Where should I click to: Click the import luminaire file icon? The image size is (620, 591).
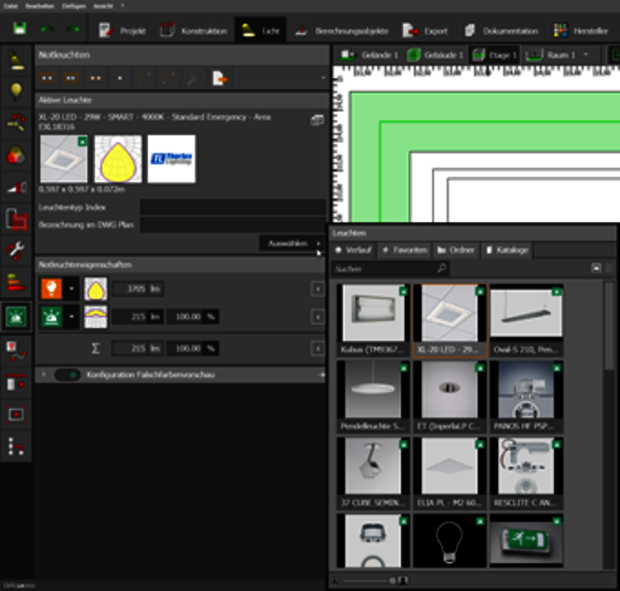click(x=220, y=77)
